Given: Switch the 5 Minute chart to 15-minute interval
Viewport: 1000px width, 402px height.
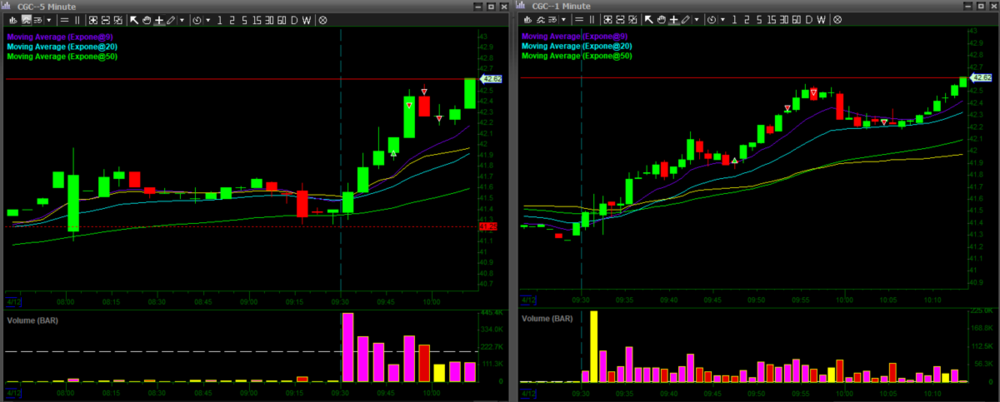Looking at the screenshot, I should tap(256, 20).
